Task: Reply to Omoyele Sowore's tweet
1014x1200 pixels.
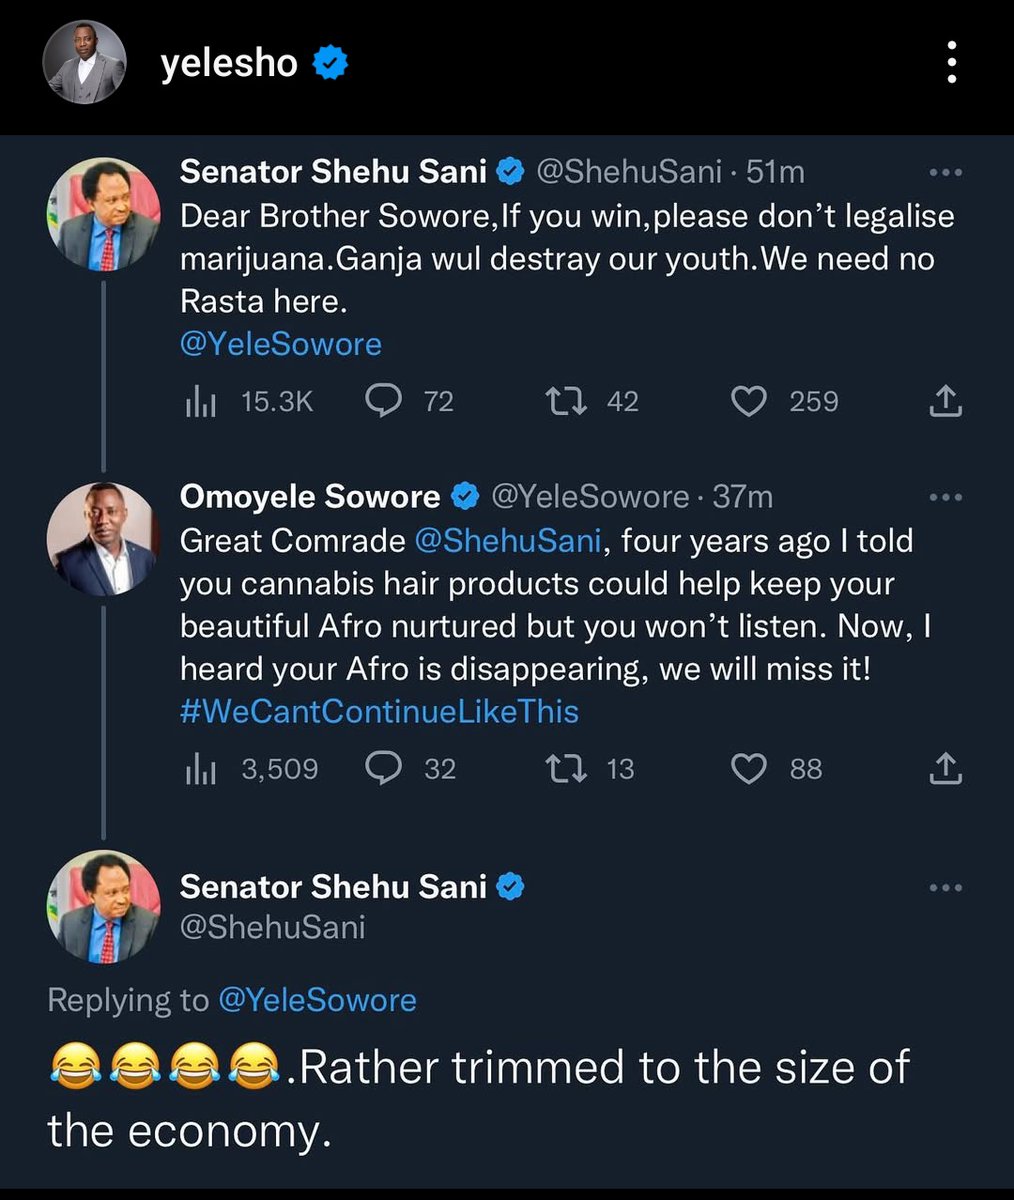Action: click(383, 768)
